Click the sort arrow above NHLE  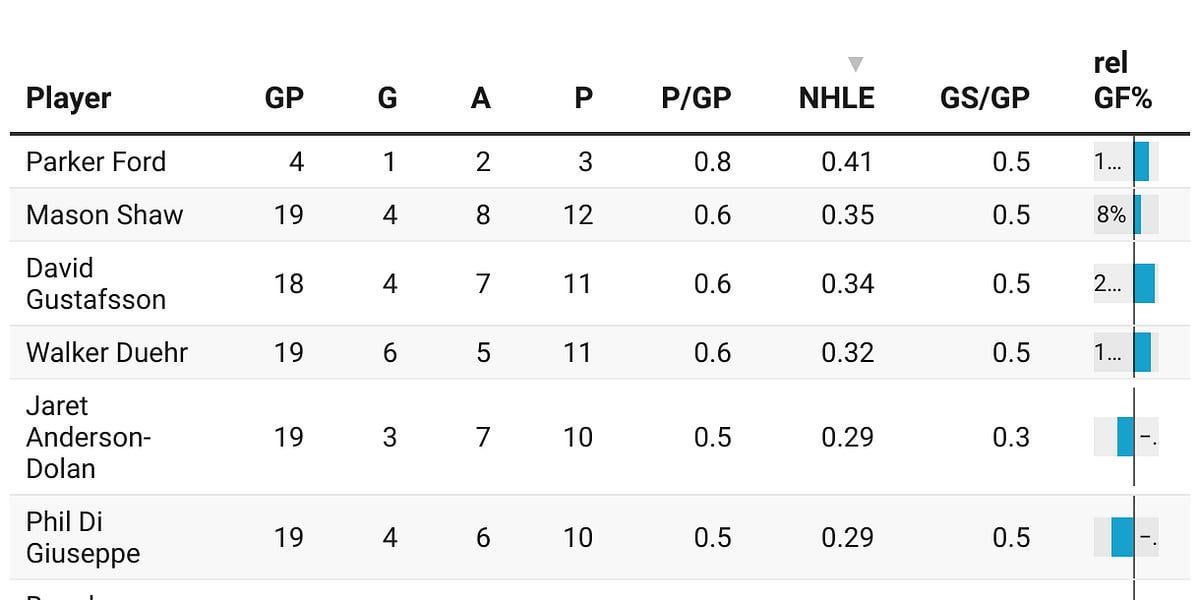(x=855, y=65)
